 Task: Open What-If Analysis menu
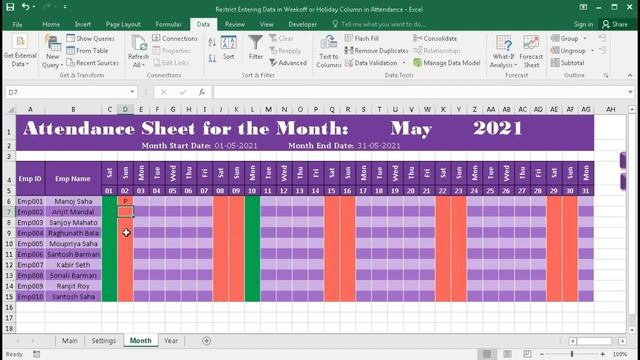coord(503,51)
